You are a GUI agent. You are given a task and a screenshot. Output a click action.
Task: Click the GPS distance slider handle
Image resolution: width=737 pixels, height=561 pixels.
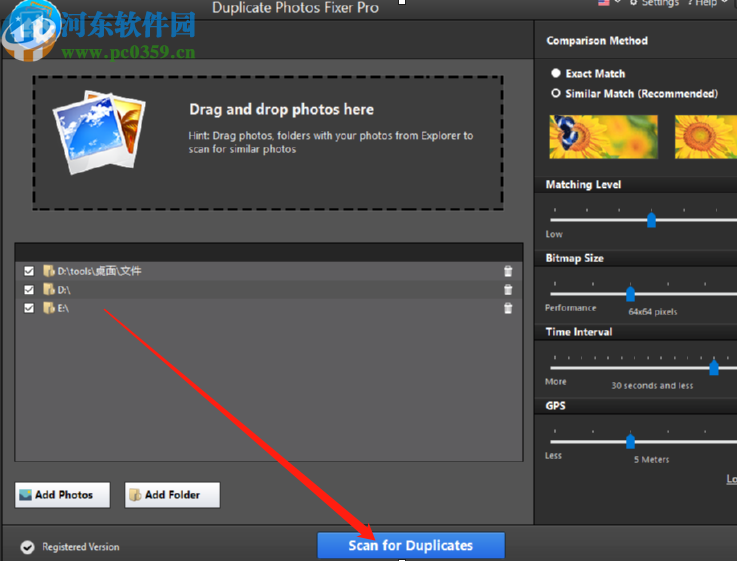(630, 441)
